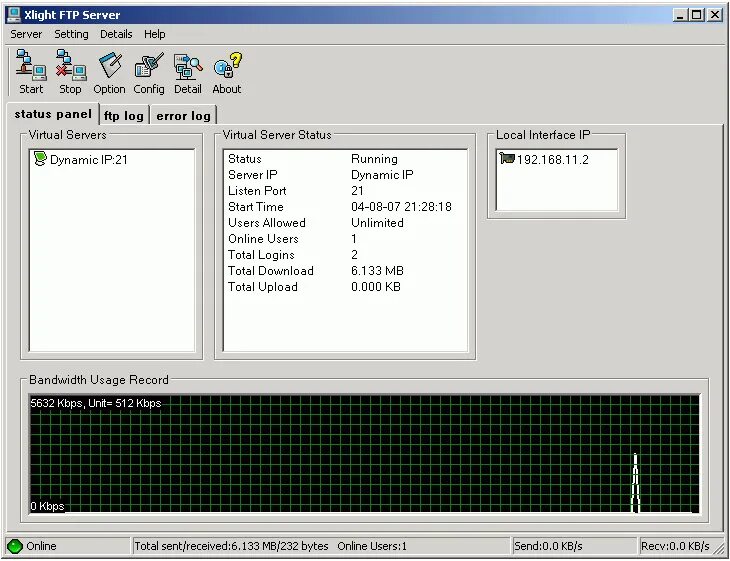Image resolution: width=730 pixels, height=561 pixels.
Task: Maximize the Xlight FTP Server window
Action: coord(696,15)
